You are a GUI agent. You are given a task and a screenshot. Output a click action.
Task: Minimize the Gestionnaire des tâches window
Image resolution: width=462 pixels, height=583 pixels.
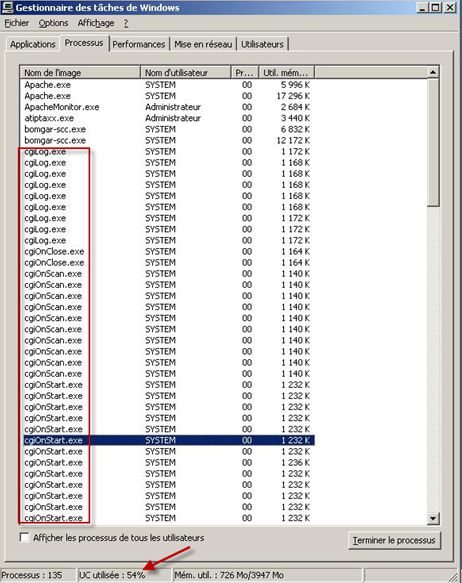coord(422,7)
